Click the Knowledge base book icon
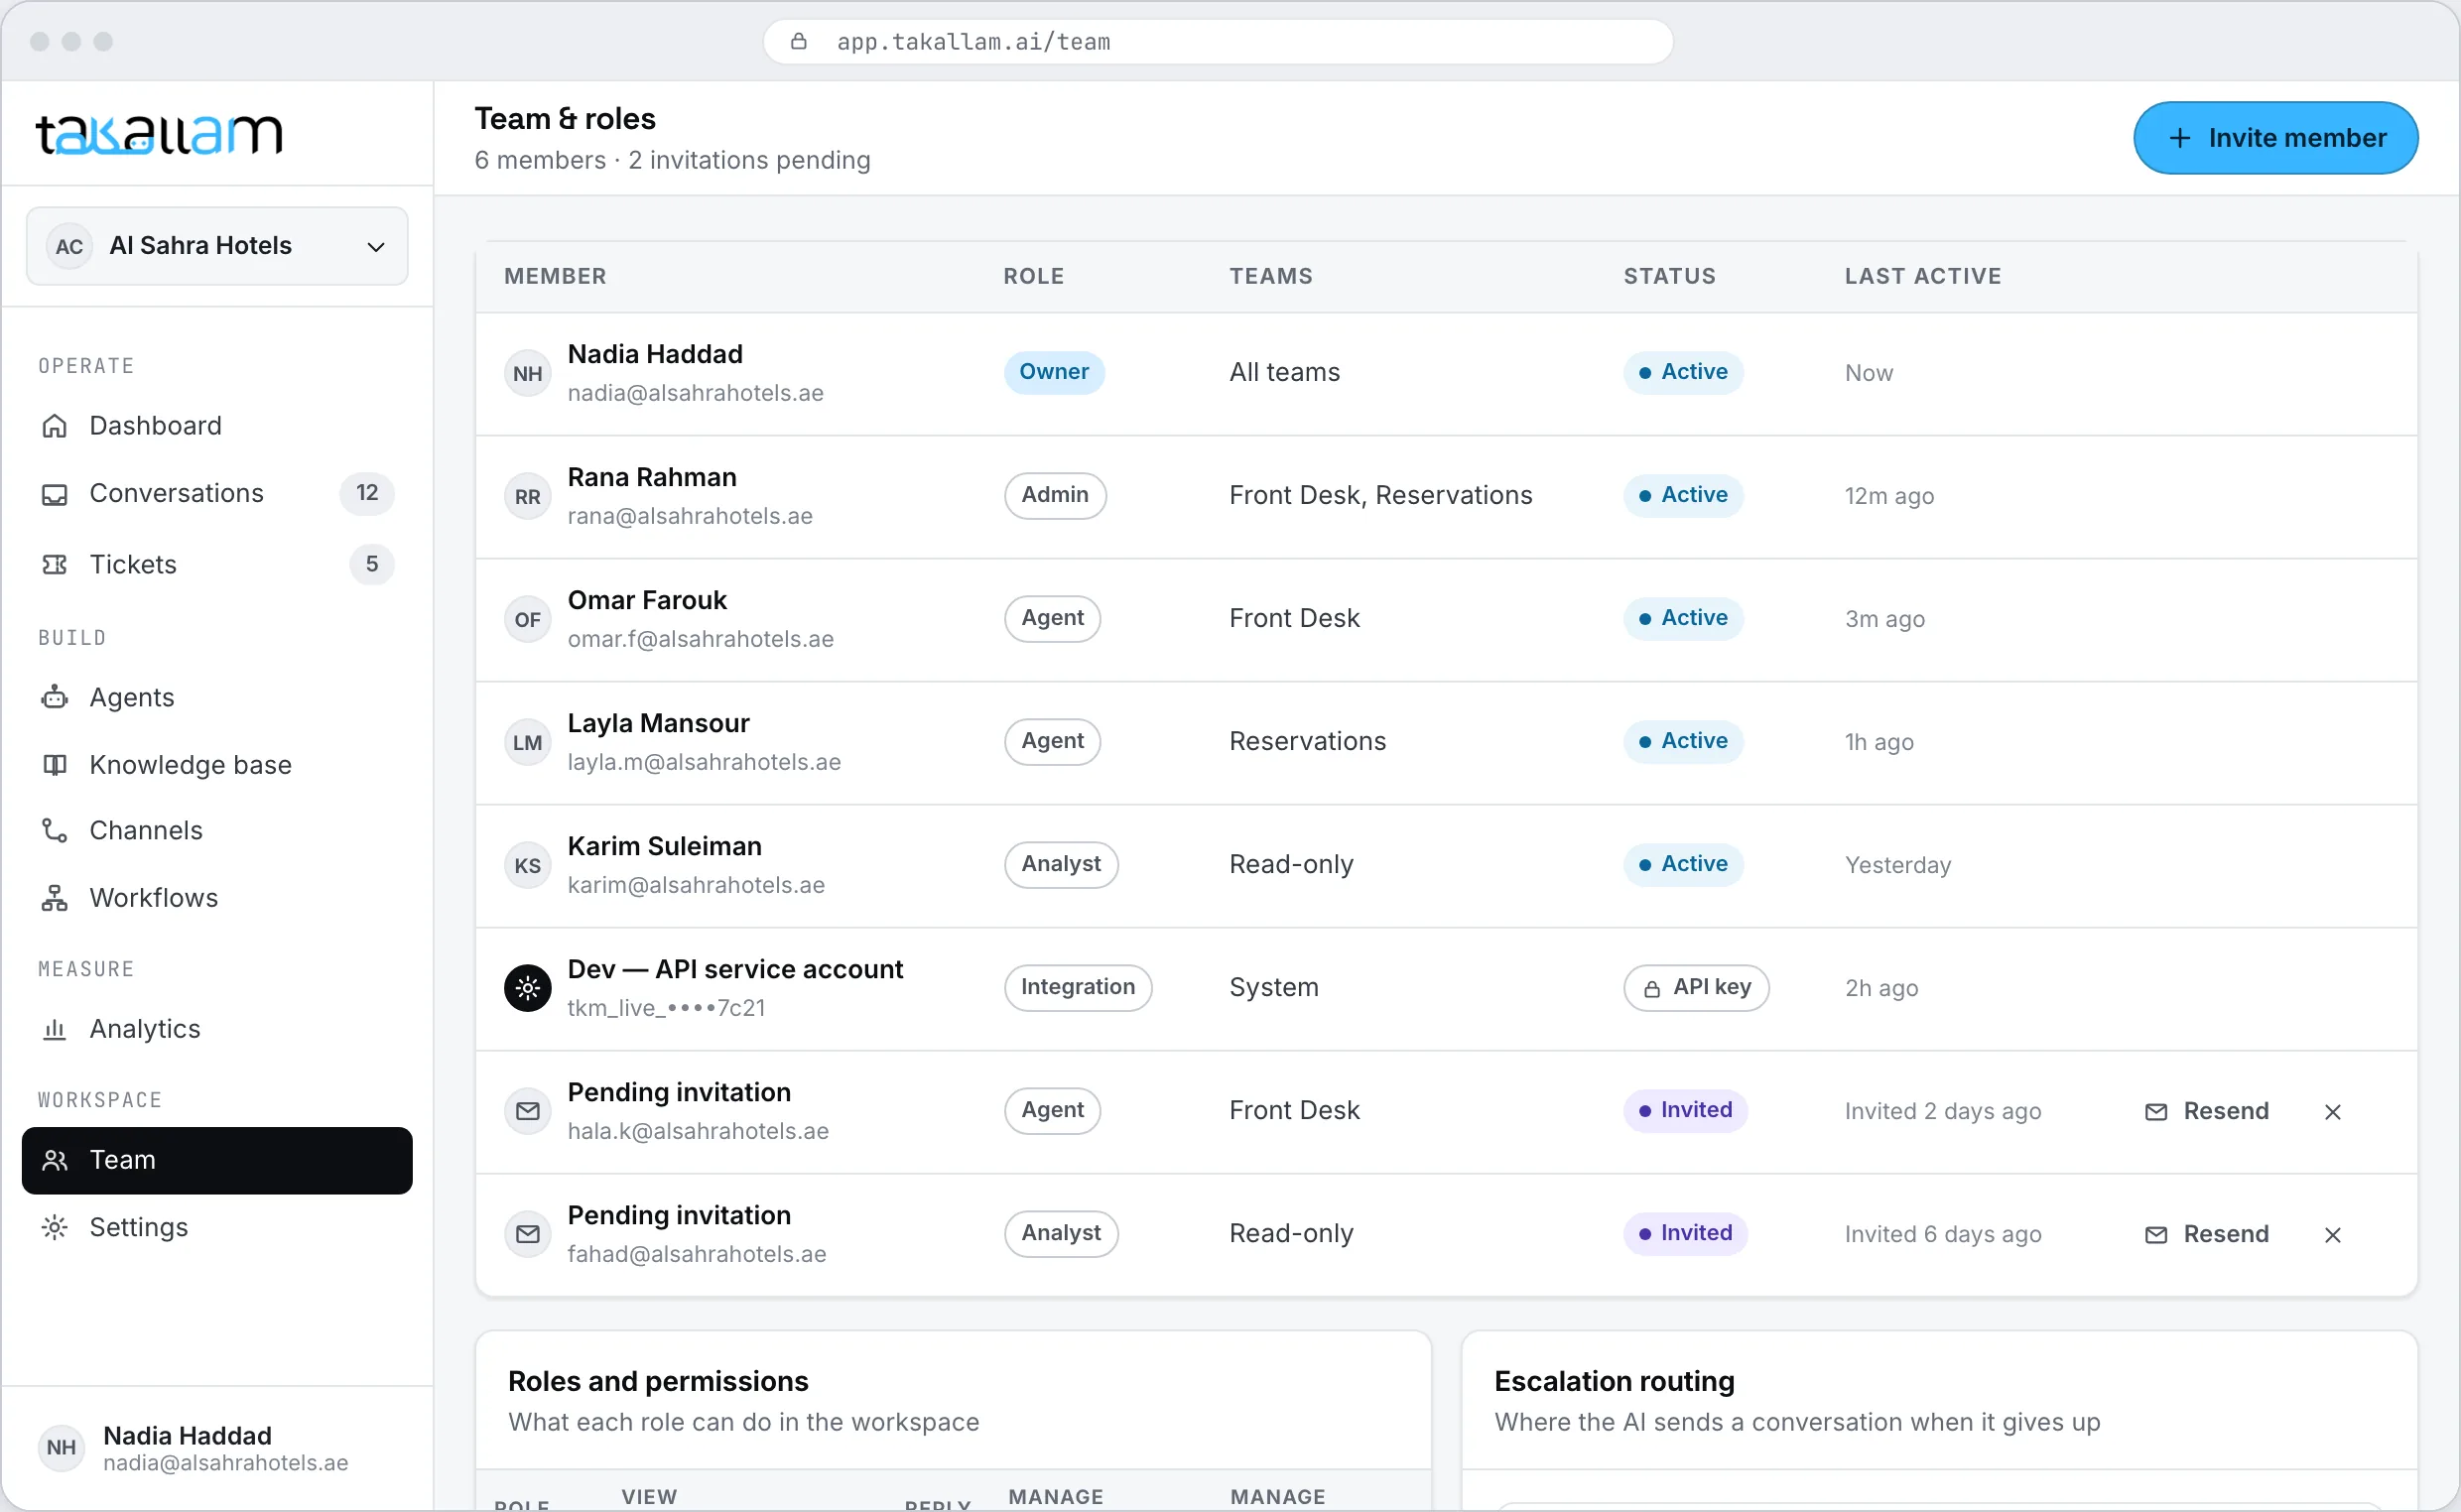2461x1512 pixels. 55,765
